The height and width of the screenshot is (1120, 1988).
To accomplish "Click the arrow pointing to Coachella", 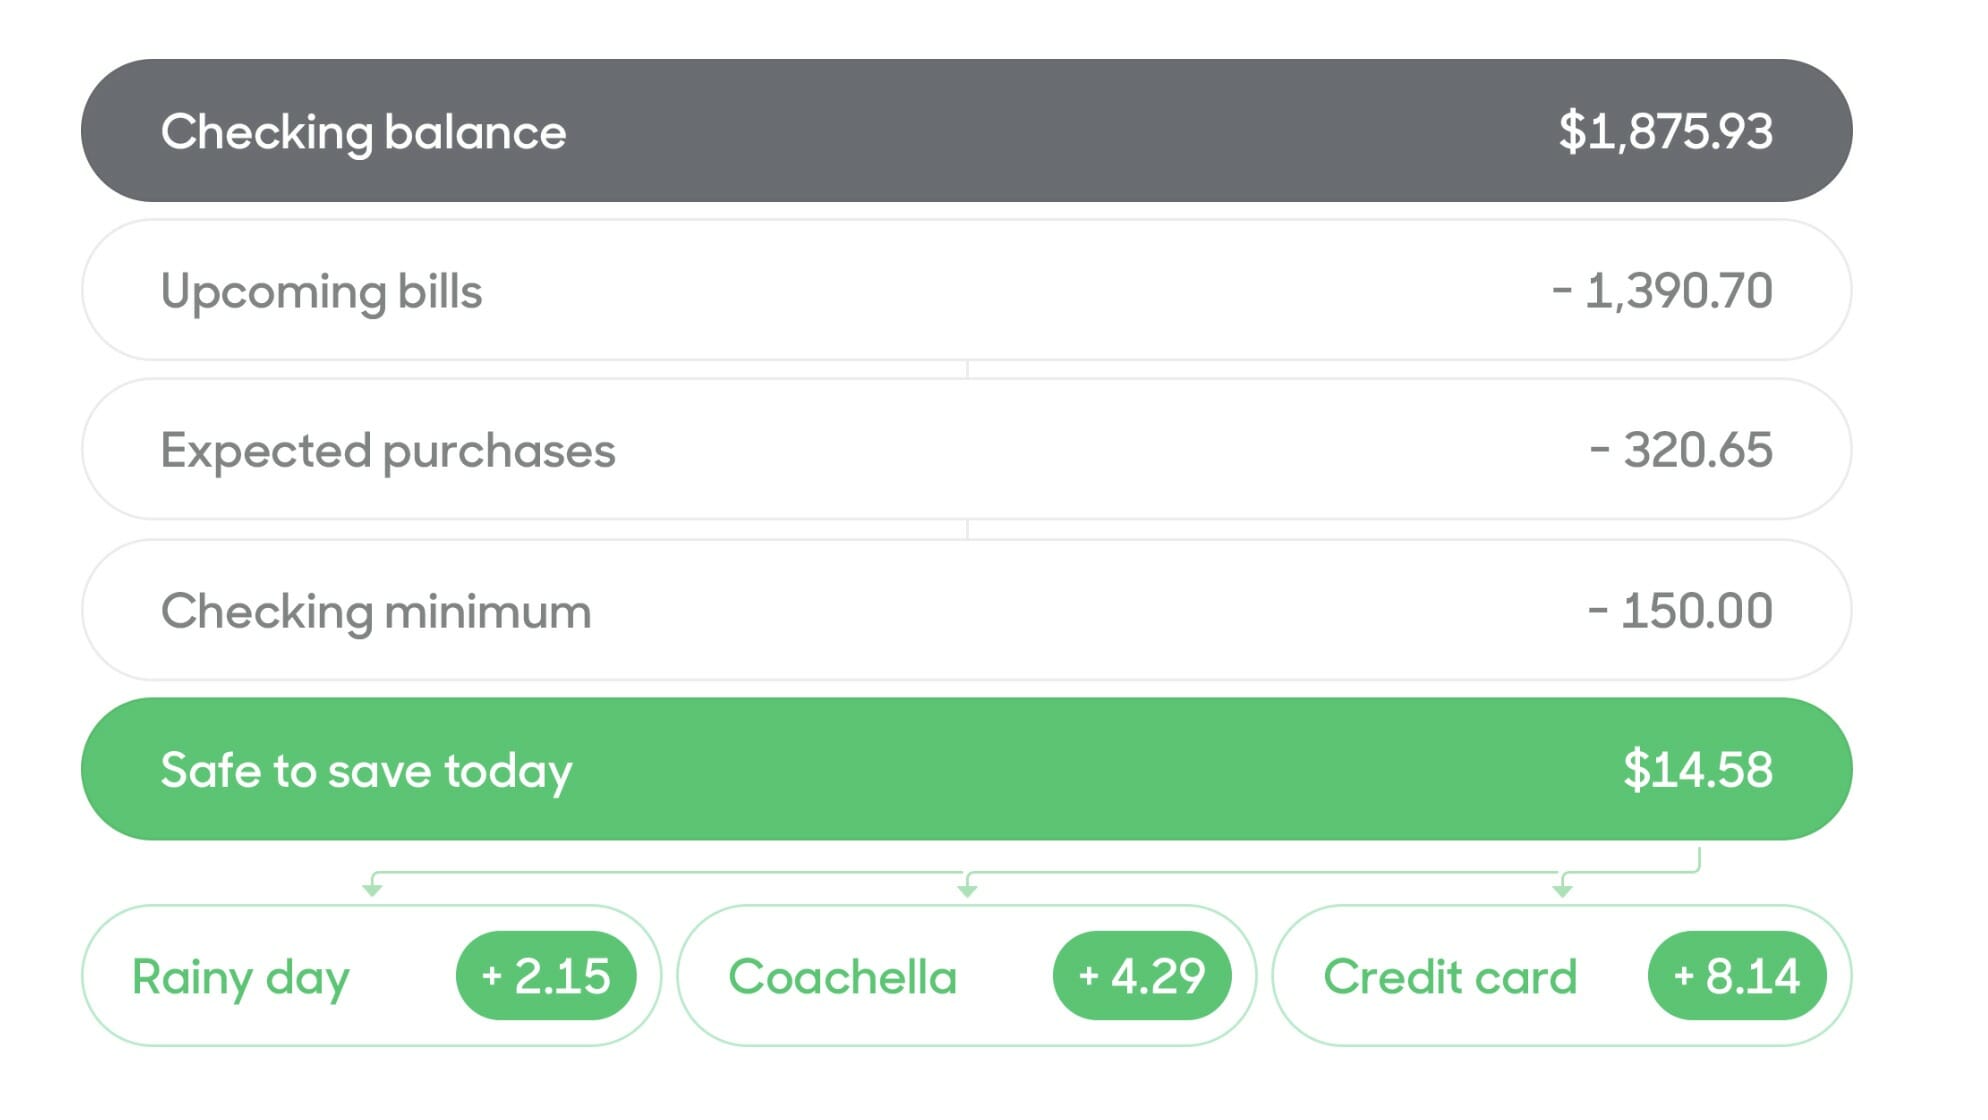I will 967,887.
